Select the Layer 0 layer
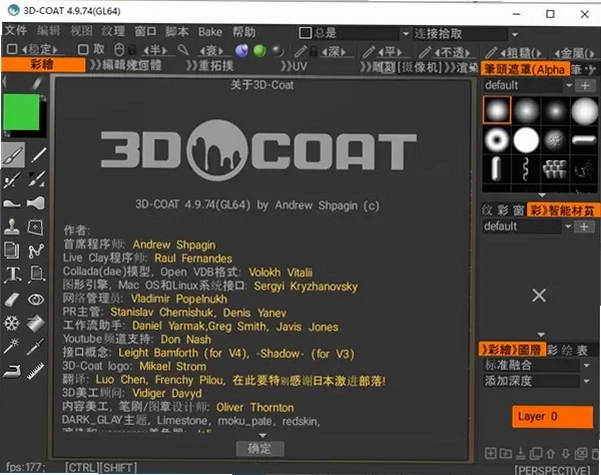 coord(552,417)
